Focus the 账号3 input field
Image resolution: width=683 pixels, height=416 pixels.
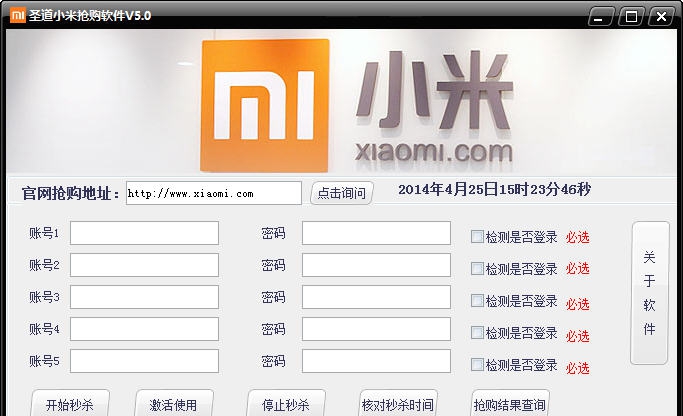(x=144, y=297)
